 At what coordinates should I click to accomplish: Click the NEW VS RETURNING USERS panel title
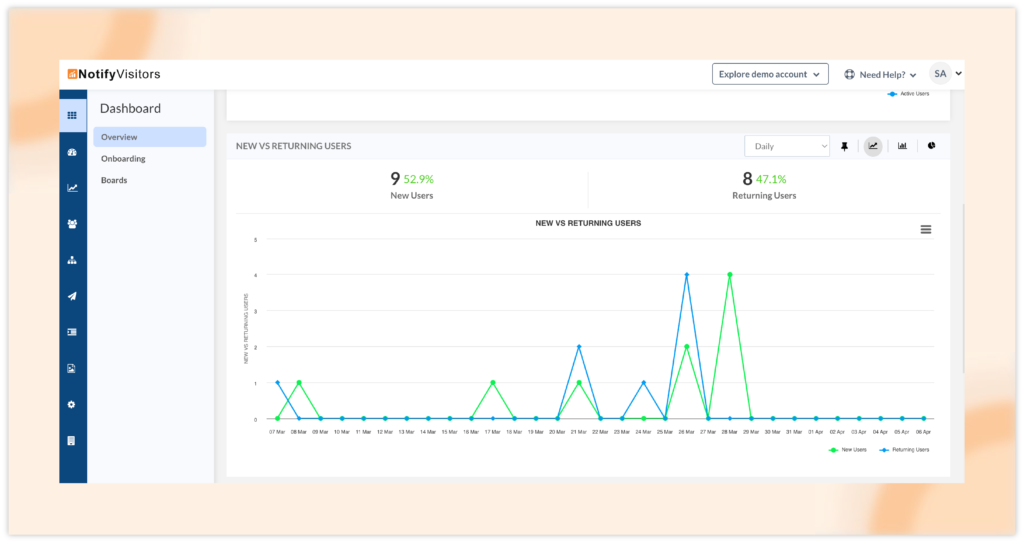(x=293, y=146)
